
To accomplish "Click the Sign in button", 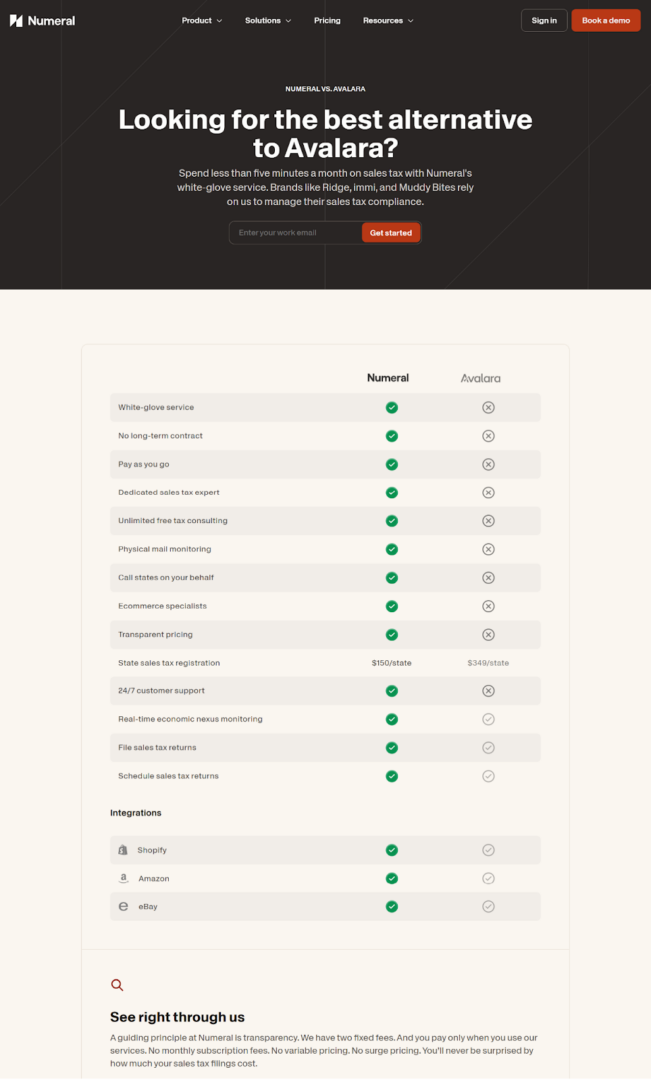I will tap(543, 20).
